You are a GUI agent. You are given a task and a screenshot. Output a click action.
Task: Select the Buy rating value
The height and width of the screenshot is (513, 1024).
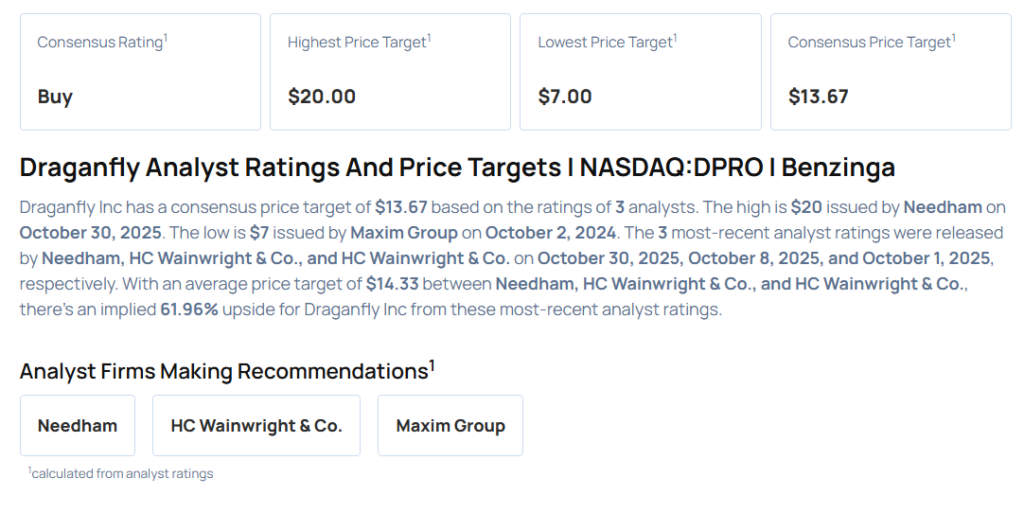[55, 97]
